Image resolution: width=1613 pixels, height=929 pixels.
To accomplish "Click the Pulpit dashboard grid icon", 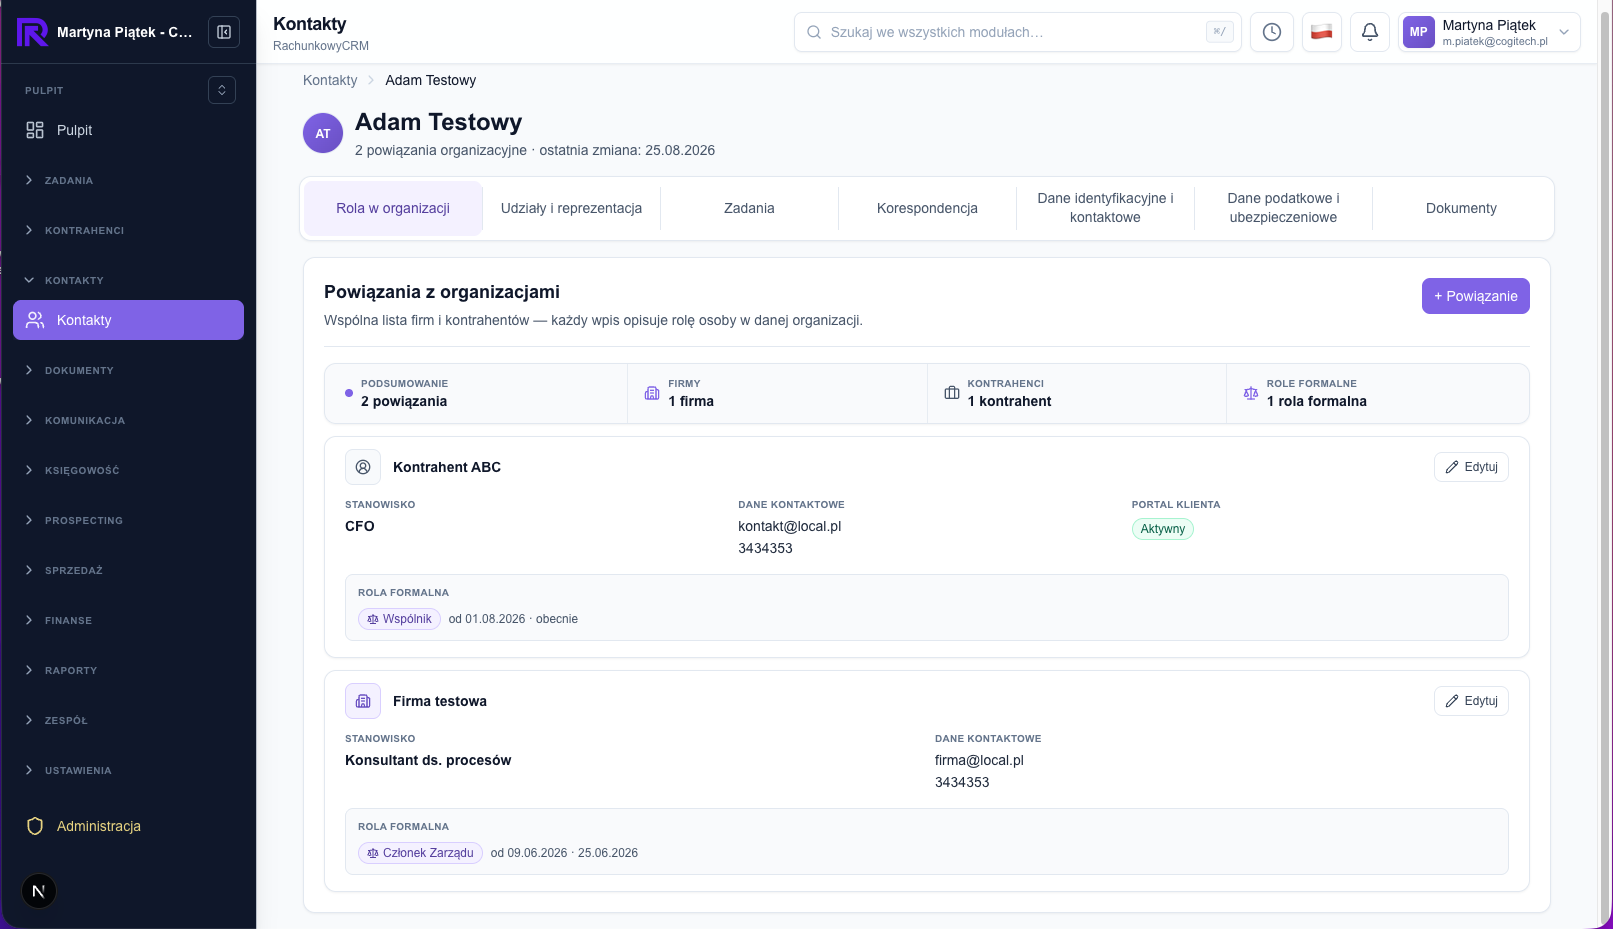I will point(35,130).
